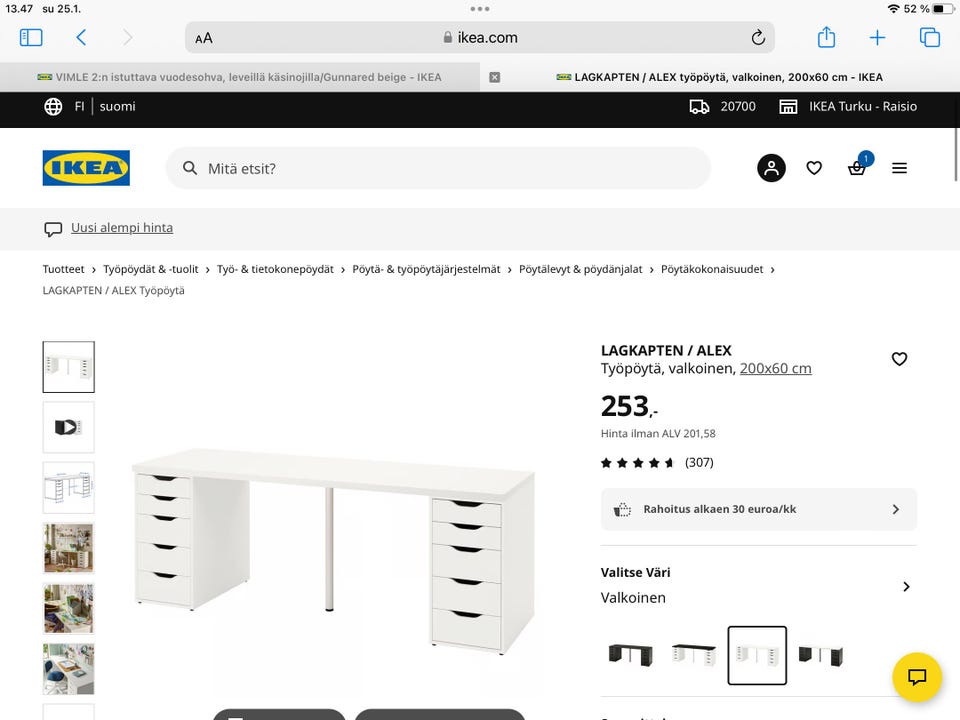Open the hamburger menu icon
The width and height of the screenshot is (960, 720).
point(899,168)
